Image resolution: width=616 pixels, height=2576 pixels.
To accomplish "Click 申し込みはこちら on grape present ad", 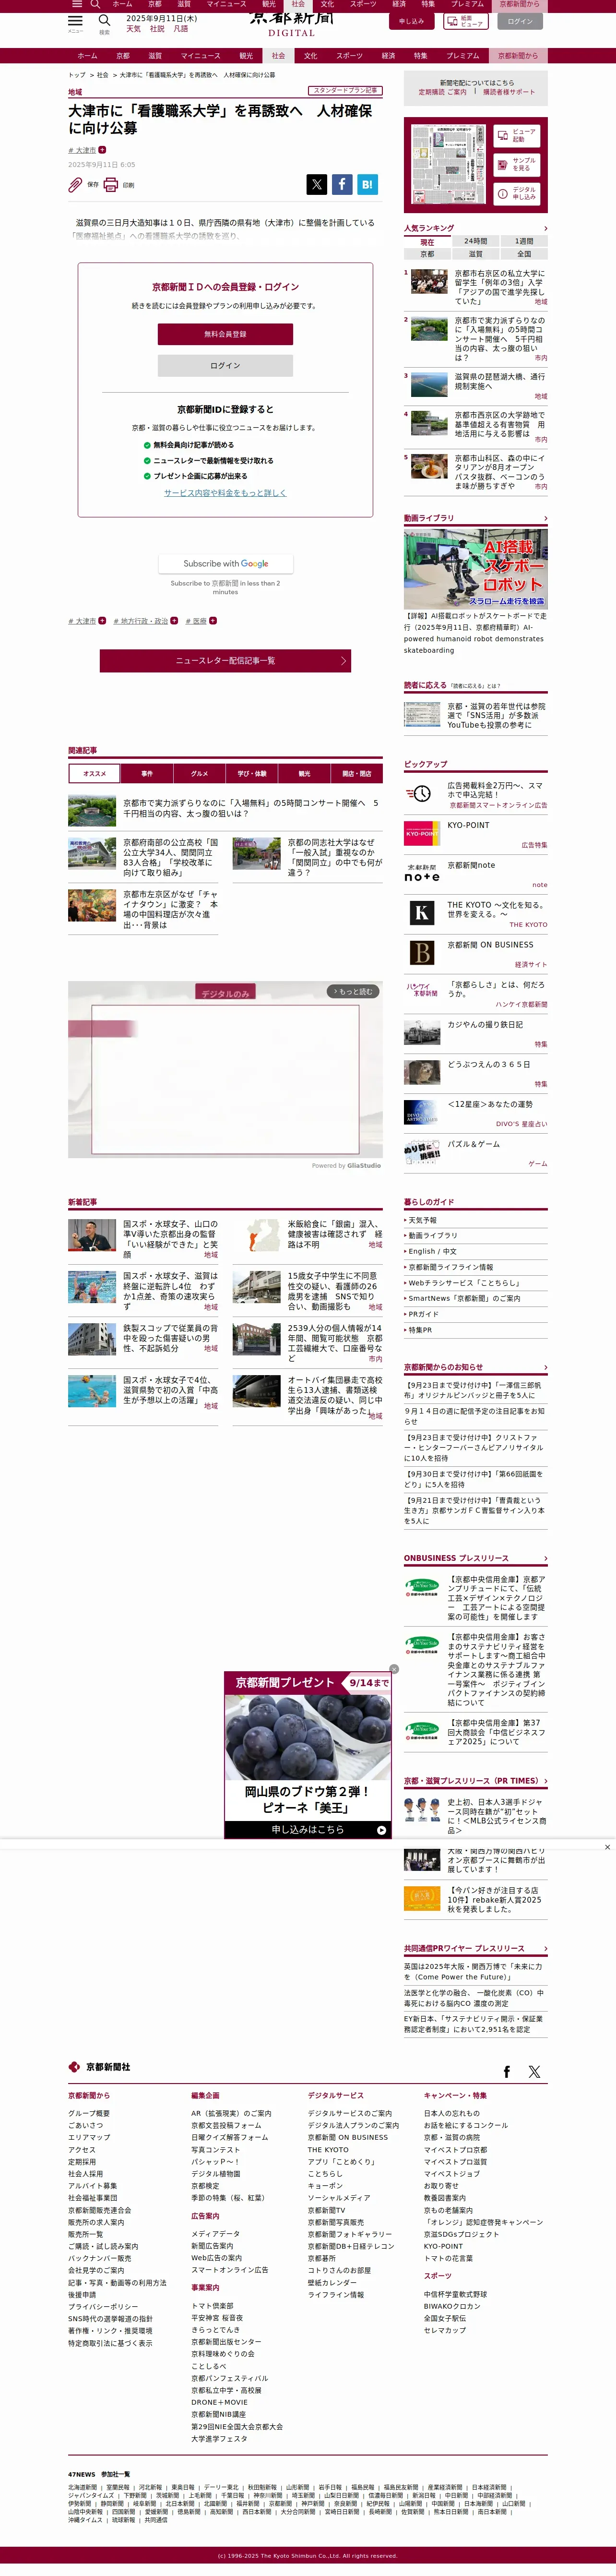I will [308, 1830].
